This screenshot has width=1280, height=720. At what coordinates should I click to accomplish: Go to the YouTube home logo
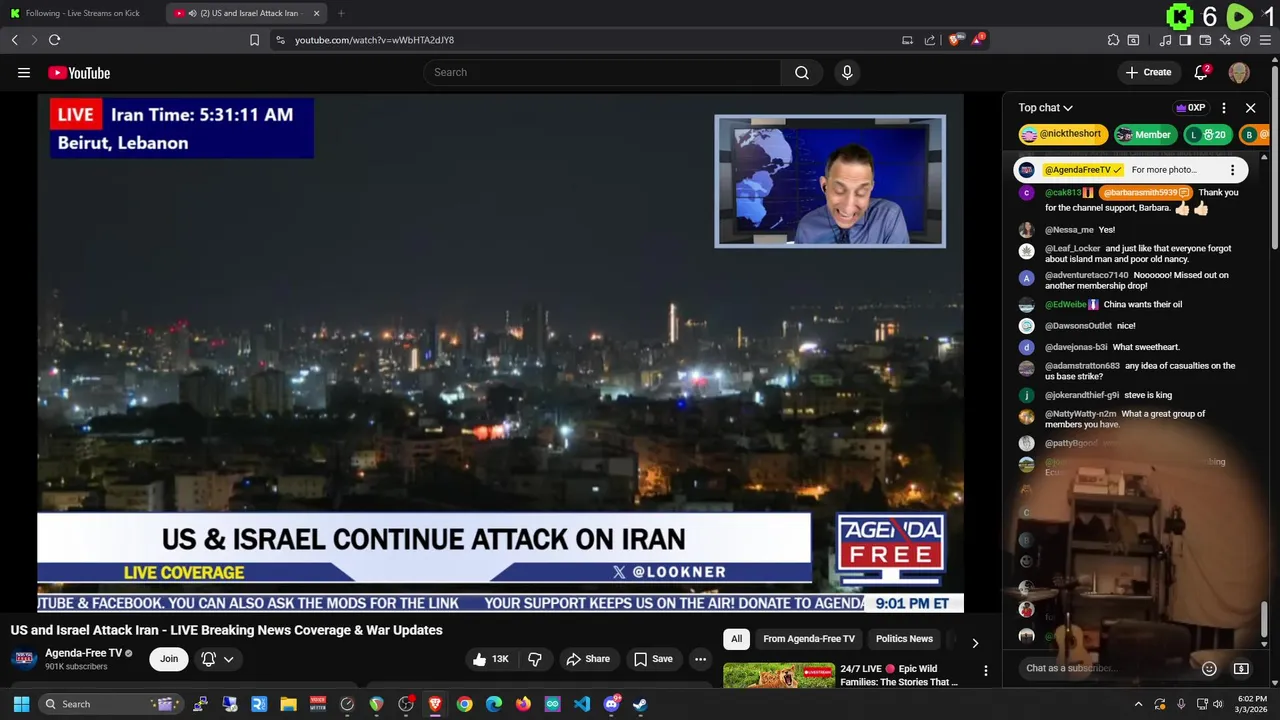pyautogui.click(x=79, y=72)
